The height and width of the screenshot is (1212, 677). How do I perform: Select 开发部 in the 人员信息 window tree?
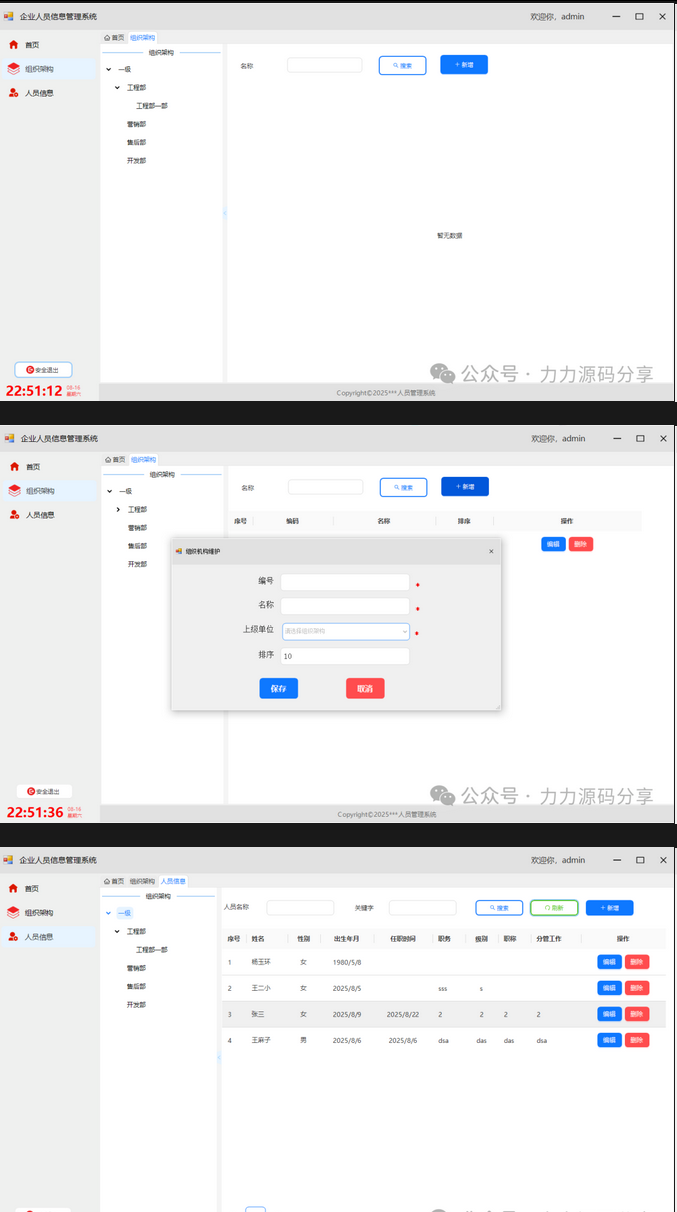pyautogui.click(x=136, y=1004)
